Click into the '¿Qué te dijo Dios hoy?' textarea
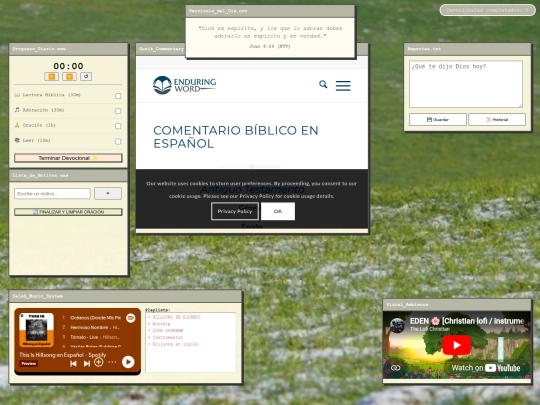 466,84
